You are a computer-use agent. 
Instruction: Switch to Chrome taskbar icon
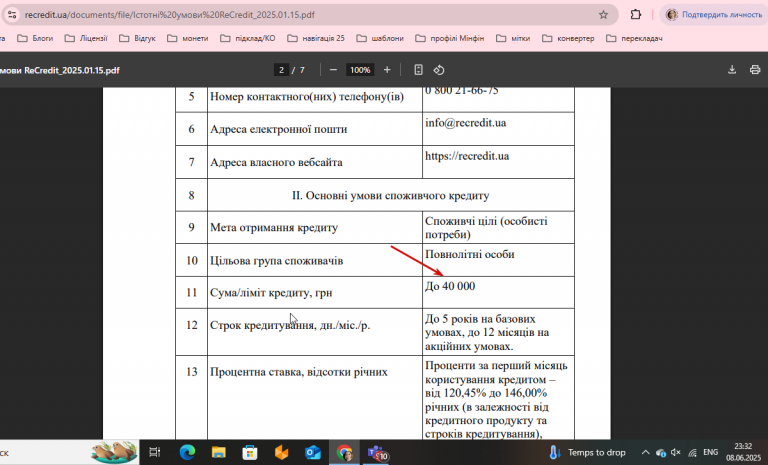point(344,452)
